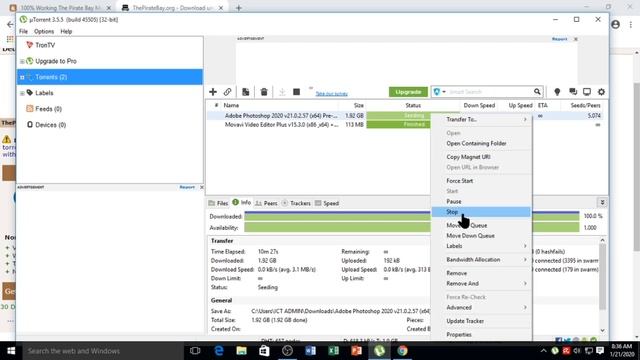Image resolution: width=640 pixels, height=360 pixels.
Task: Expand the Upgrade to Pro tree node
Action: tap(22, 61)
